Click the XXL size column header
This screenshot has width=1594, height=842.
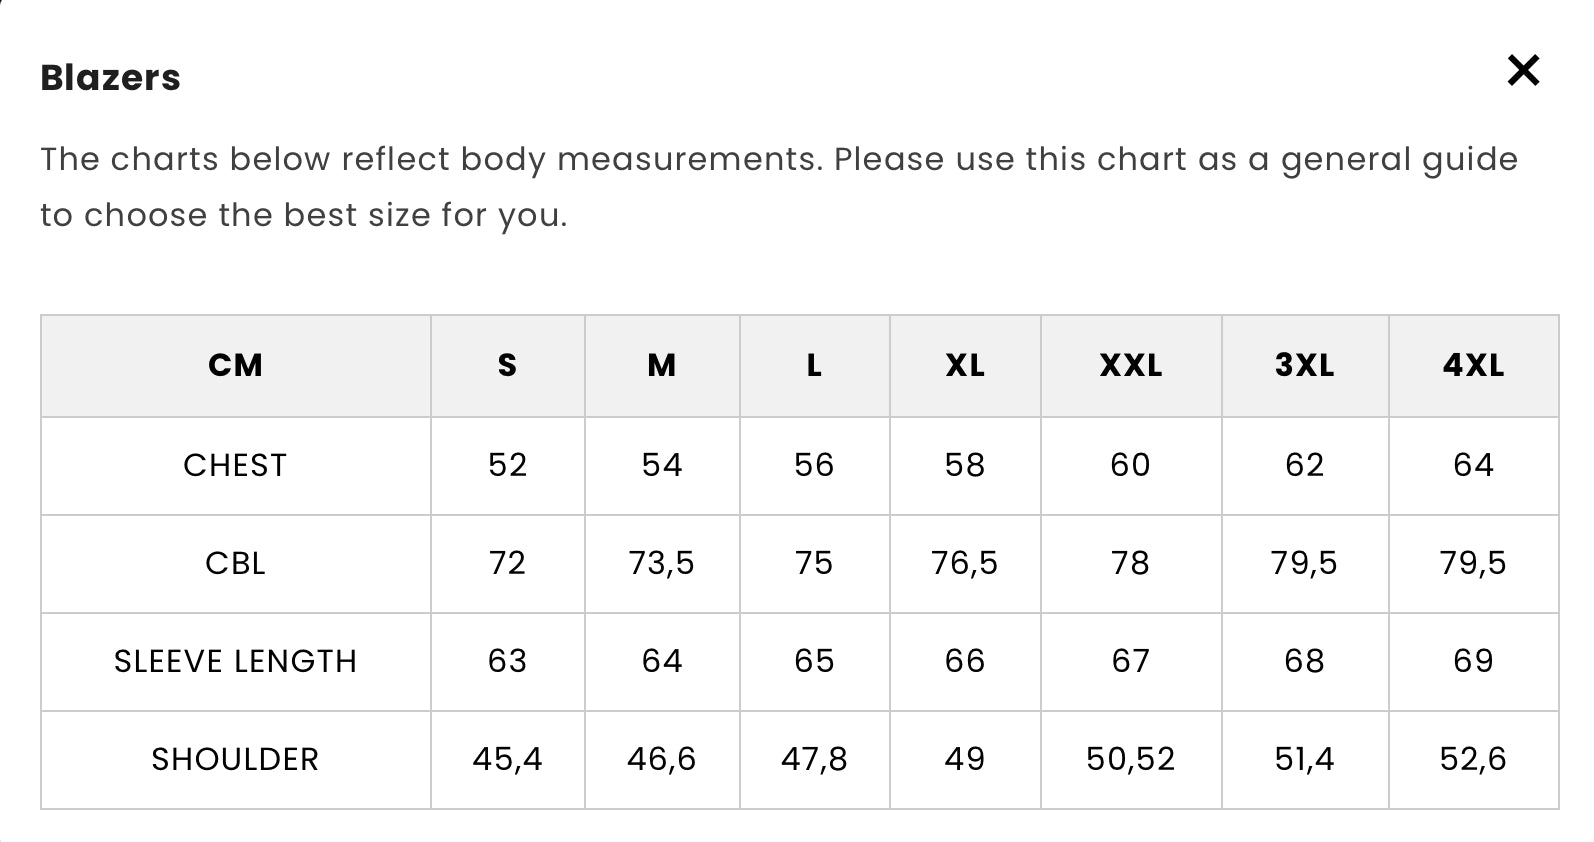[x=1130, y=366]
